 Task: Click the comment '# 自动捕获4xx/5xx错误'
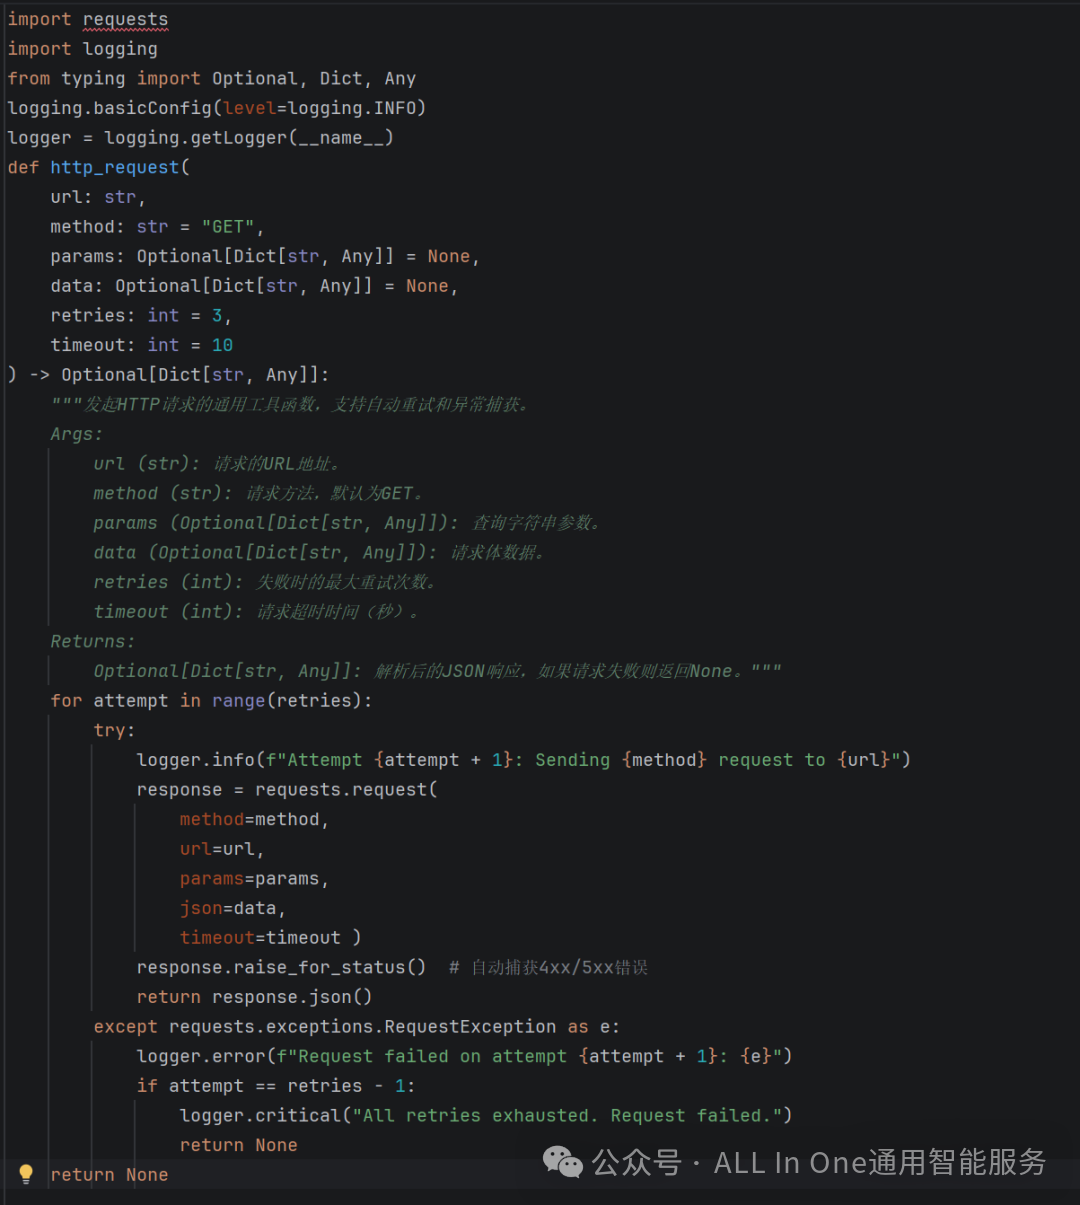548,968
